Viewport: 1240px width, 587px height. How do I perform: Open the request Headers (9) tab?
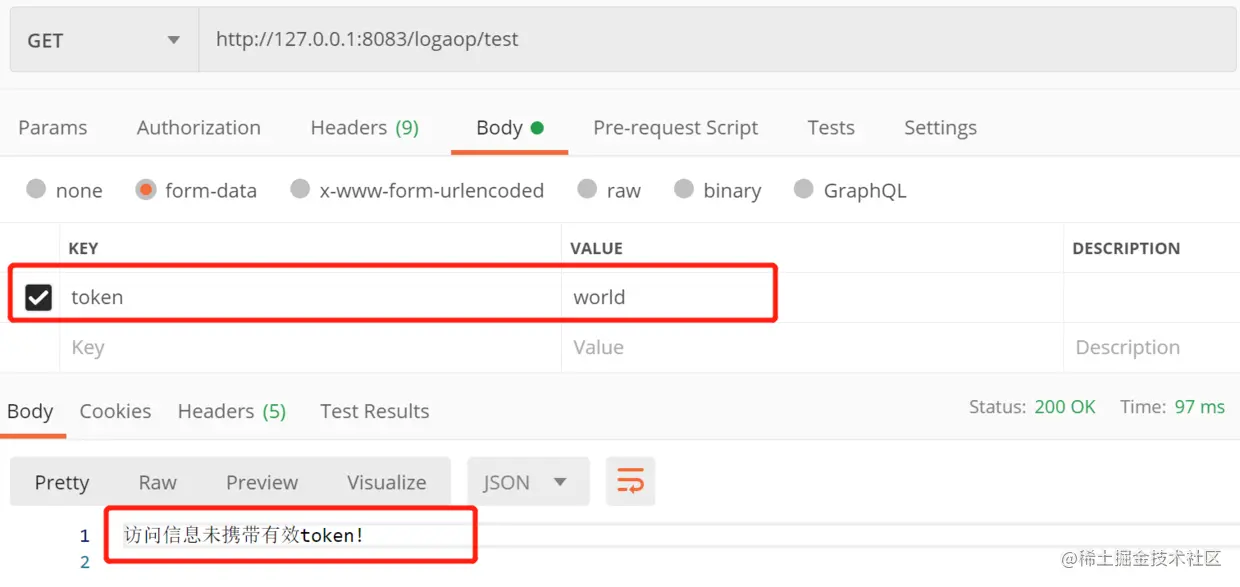[x=364, y=128]
